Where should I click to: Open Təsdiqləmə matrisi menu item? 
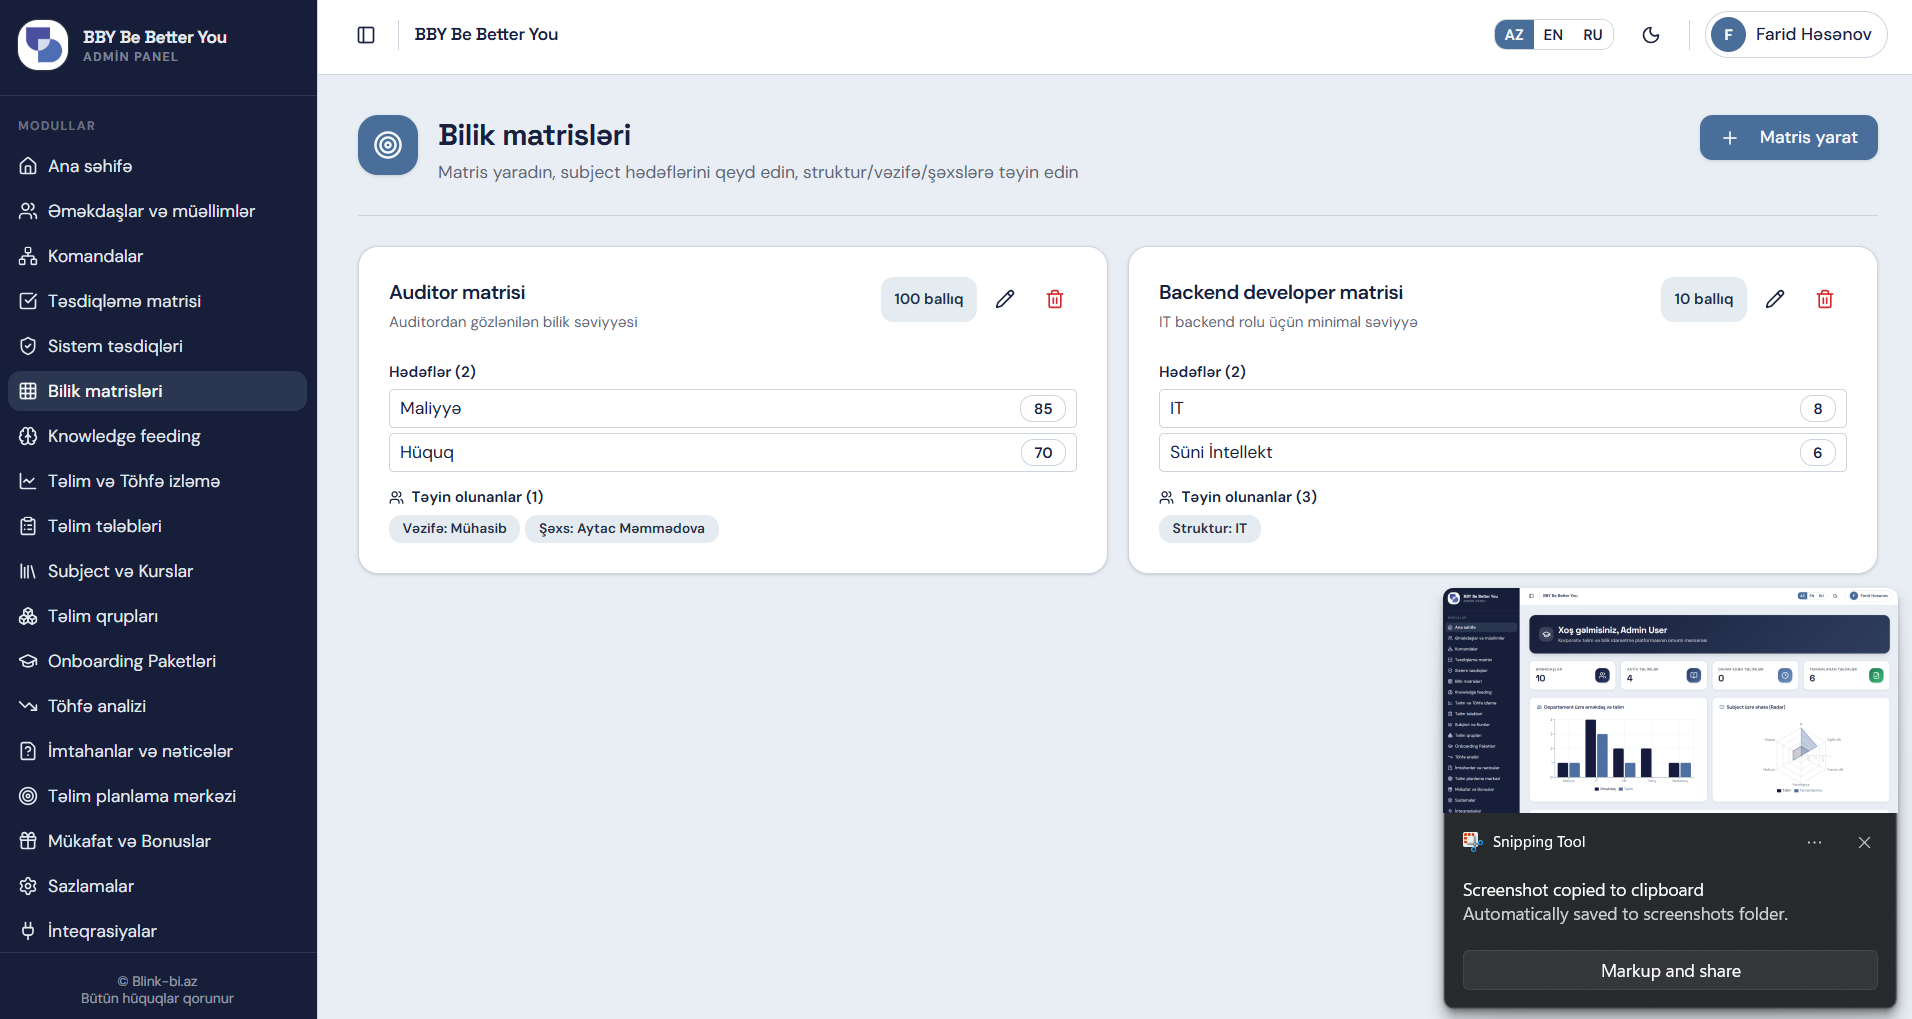(157, 301)
